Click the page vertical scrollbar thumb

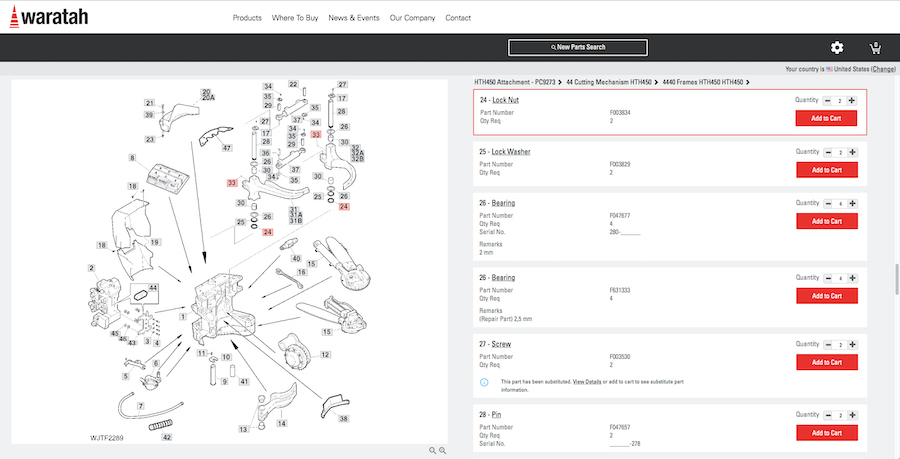[897, 279]
